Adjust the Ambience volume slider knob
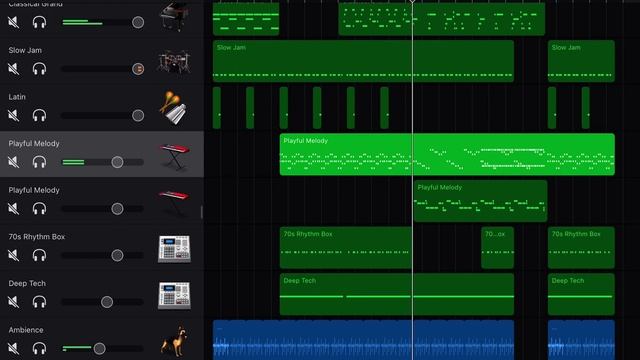 [x=99, y=348]
